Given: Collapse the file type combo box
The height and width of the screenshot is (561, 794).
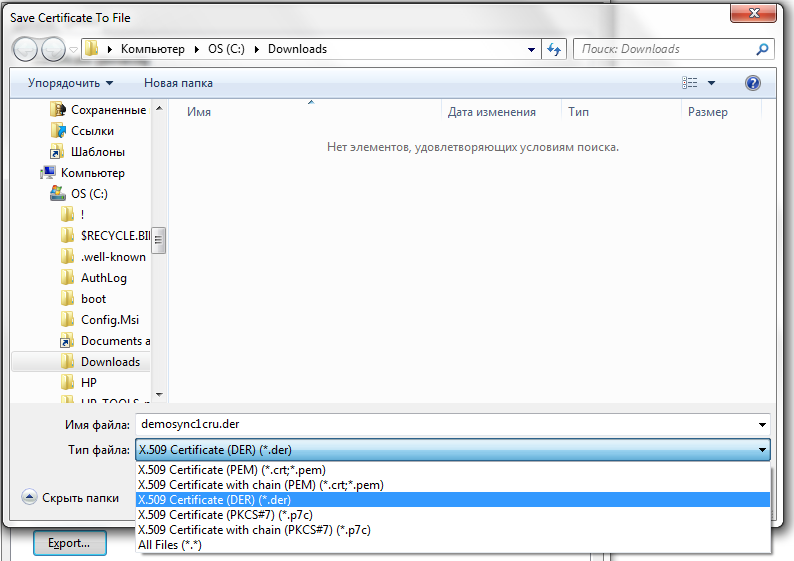Looking at the screenshot, I should (x=763, y=450).
